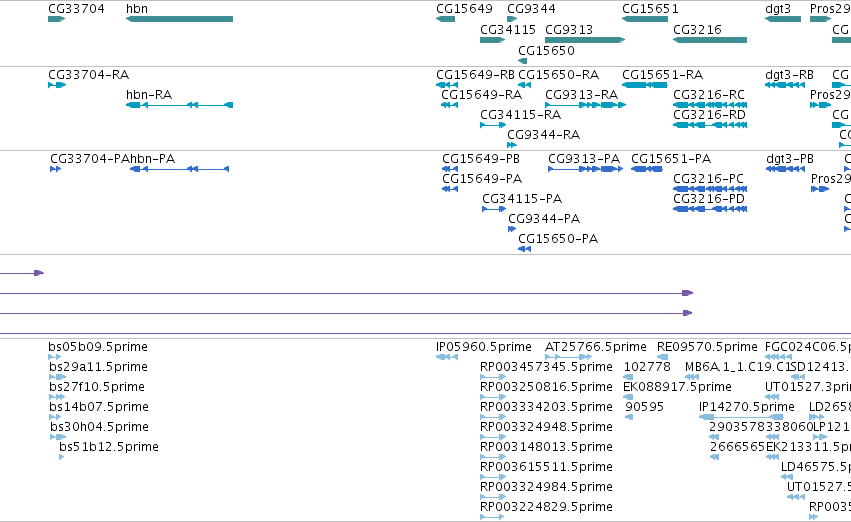
Task: Select the bs27f10.5prime EST label
Action: click(97, 387)
